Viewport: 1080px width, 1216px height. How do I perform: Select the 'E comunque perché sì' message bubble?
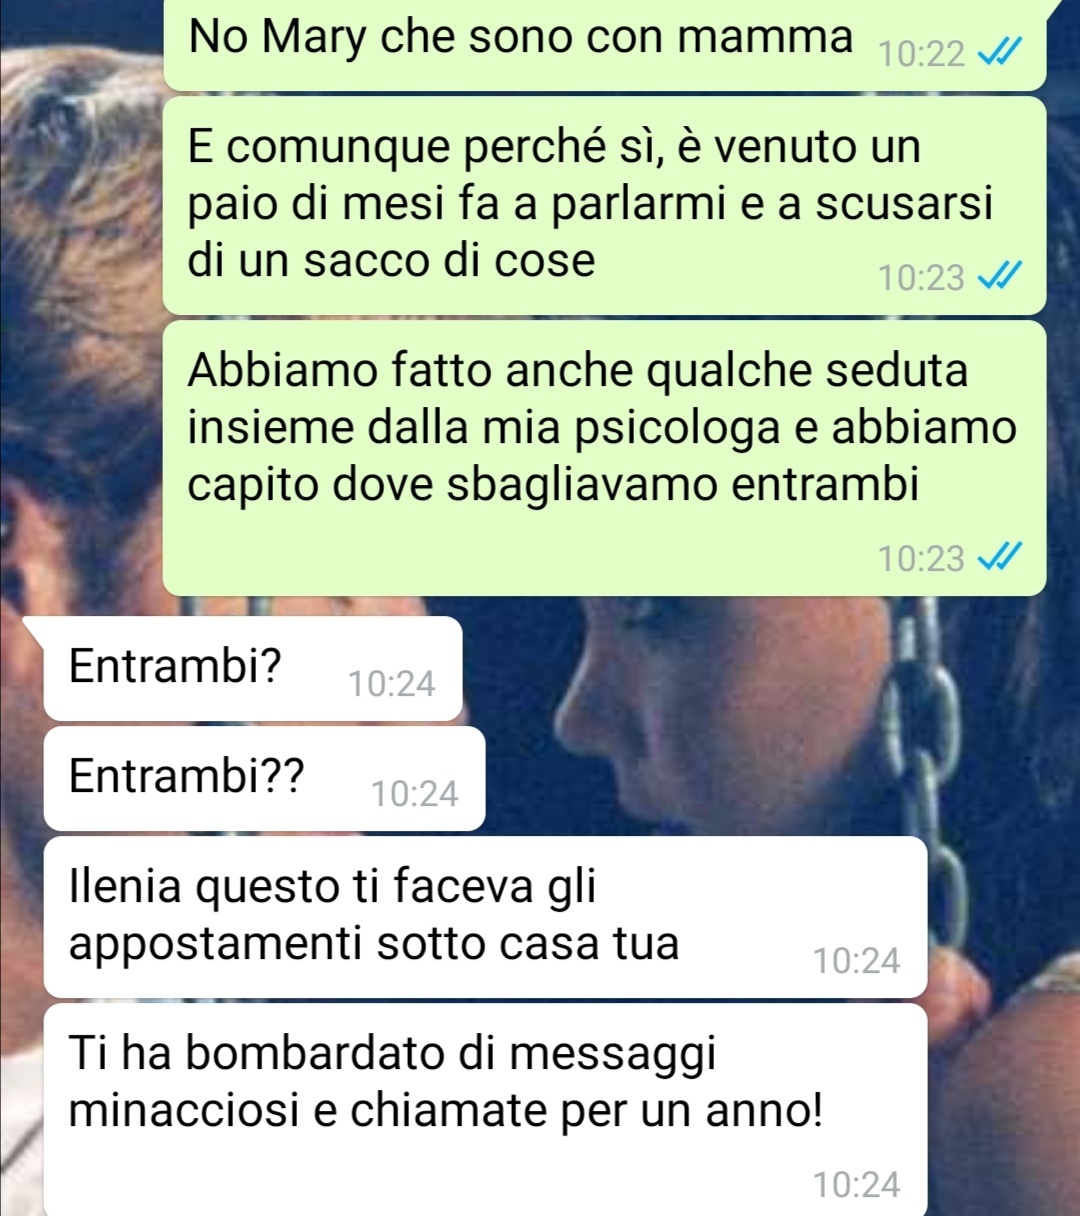click(604, 205)
